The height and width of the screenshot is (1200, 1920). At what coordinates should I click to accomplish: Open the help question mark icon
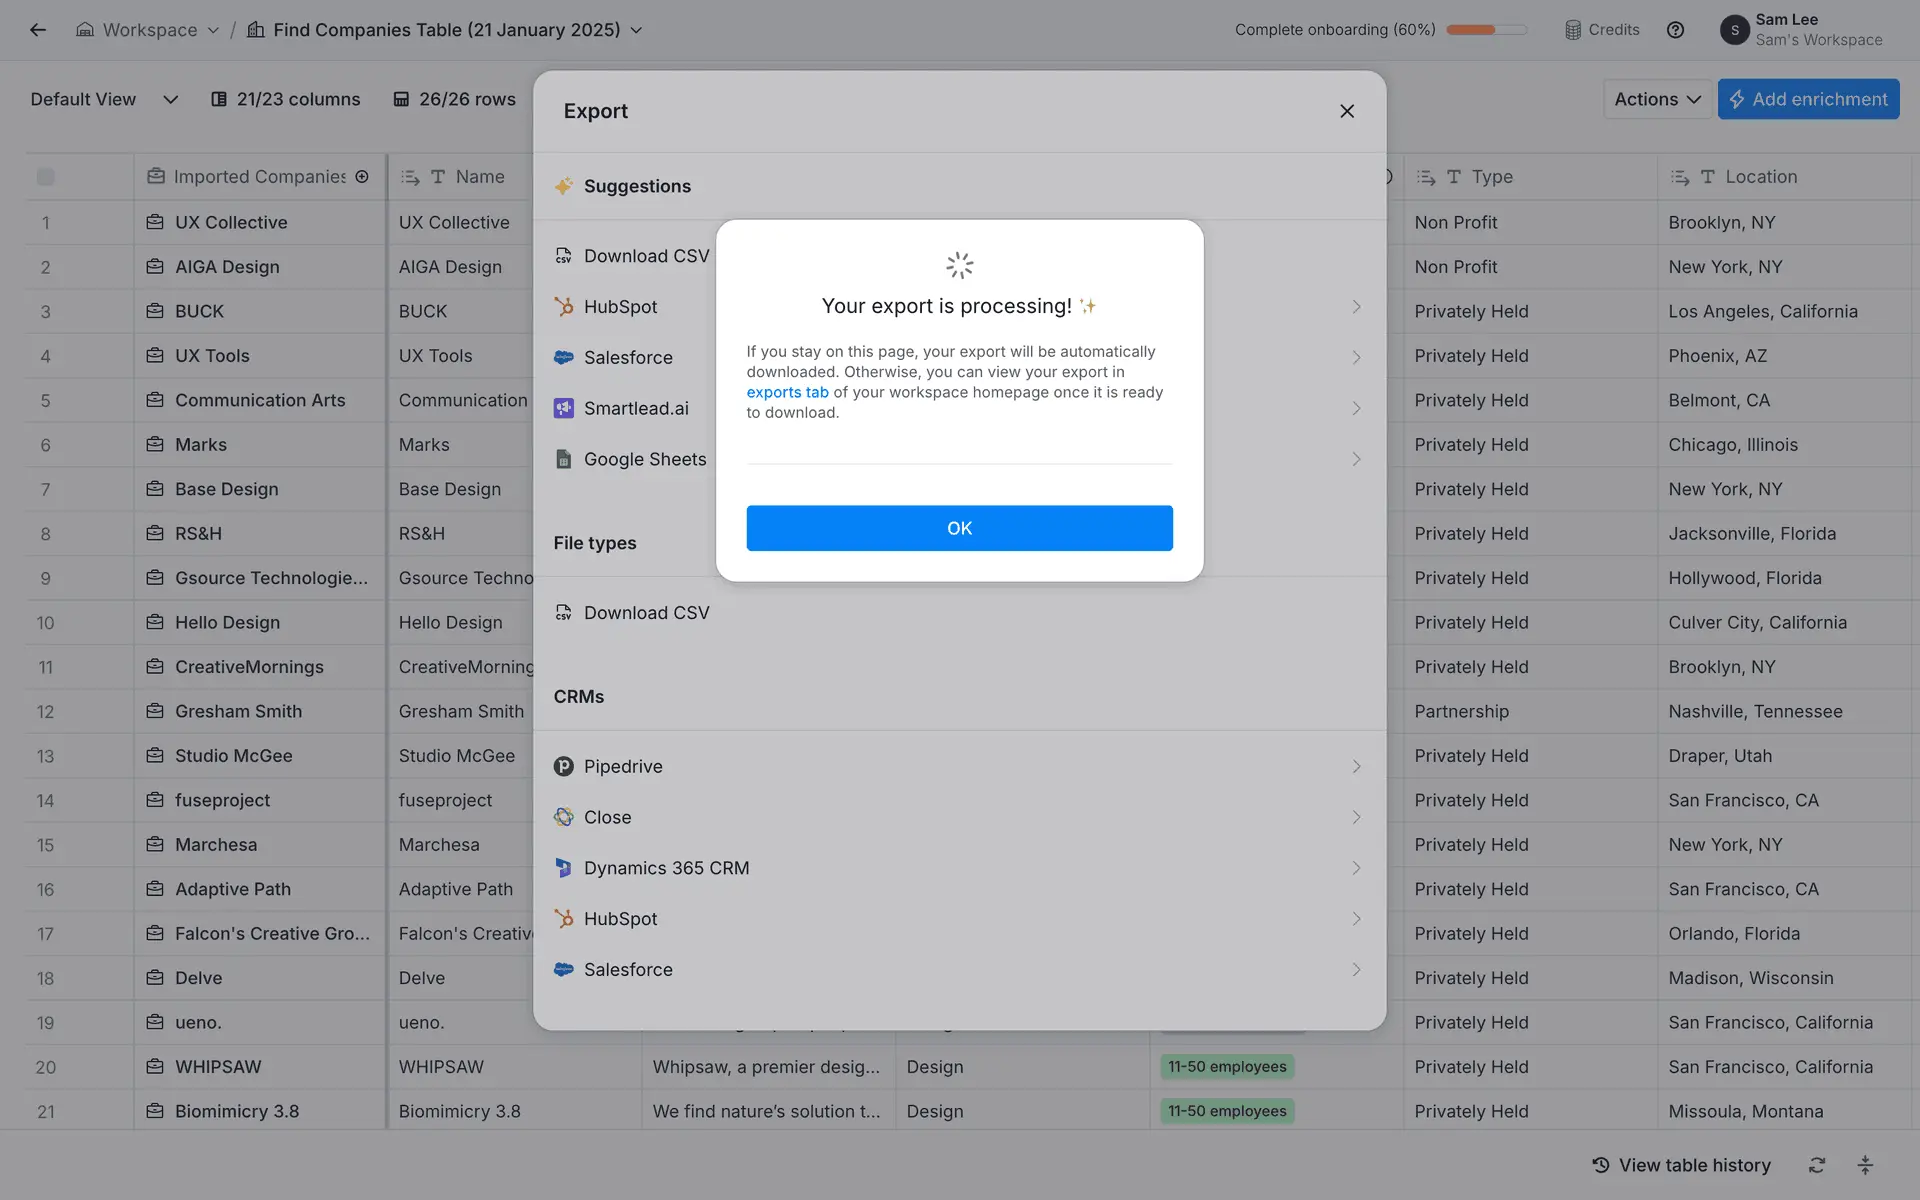point(1675,30)
